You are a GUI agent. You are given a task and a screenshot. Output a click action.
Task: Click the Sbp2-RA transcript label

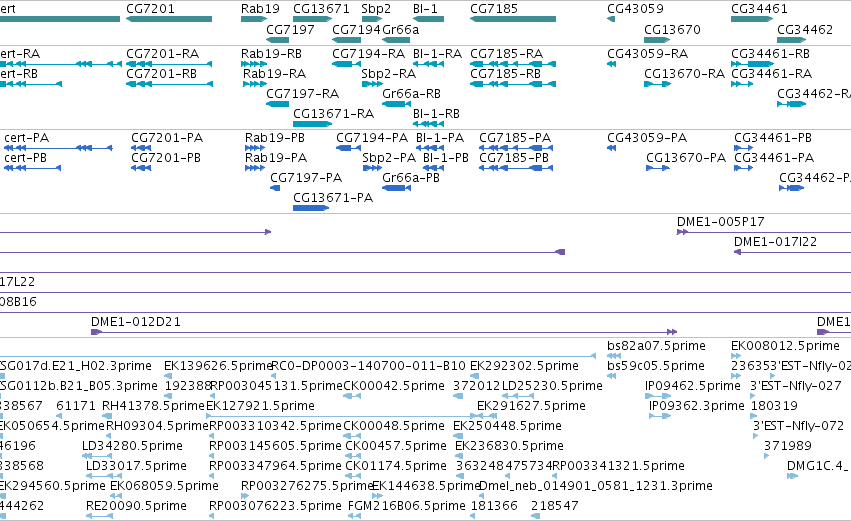coord(389,73)
